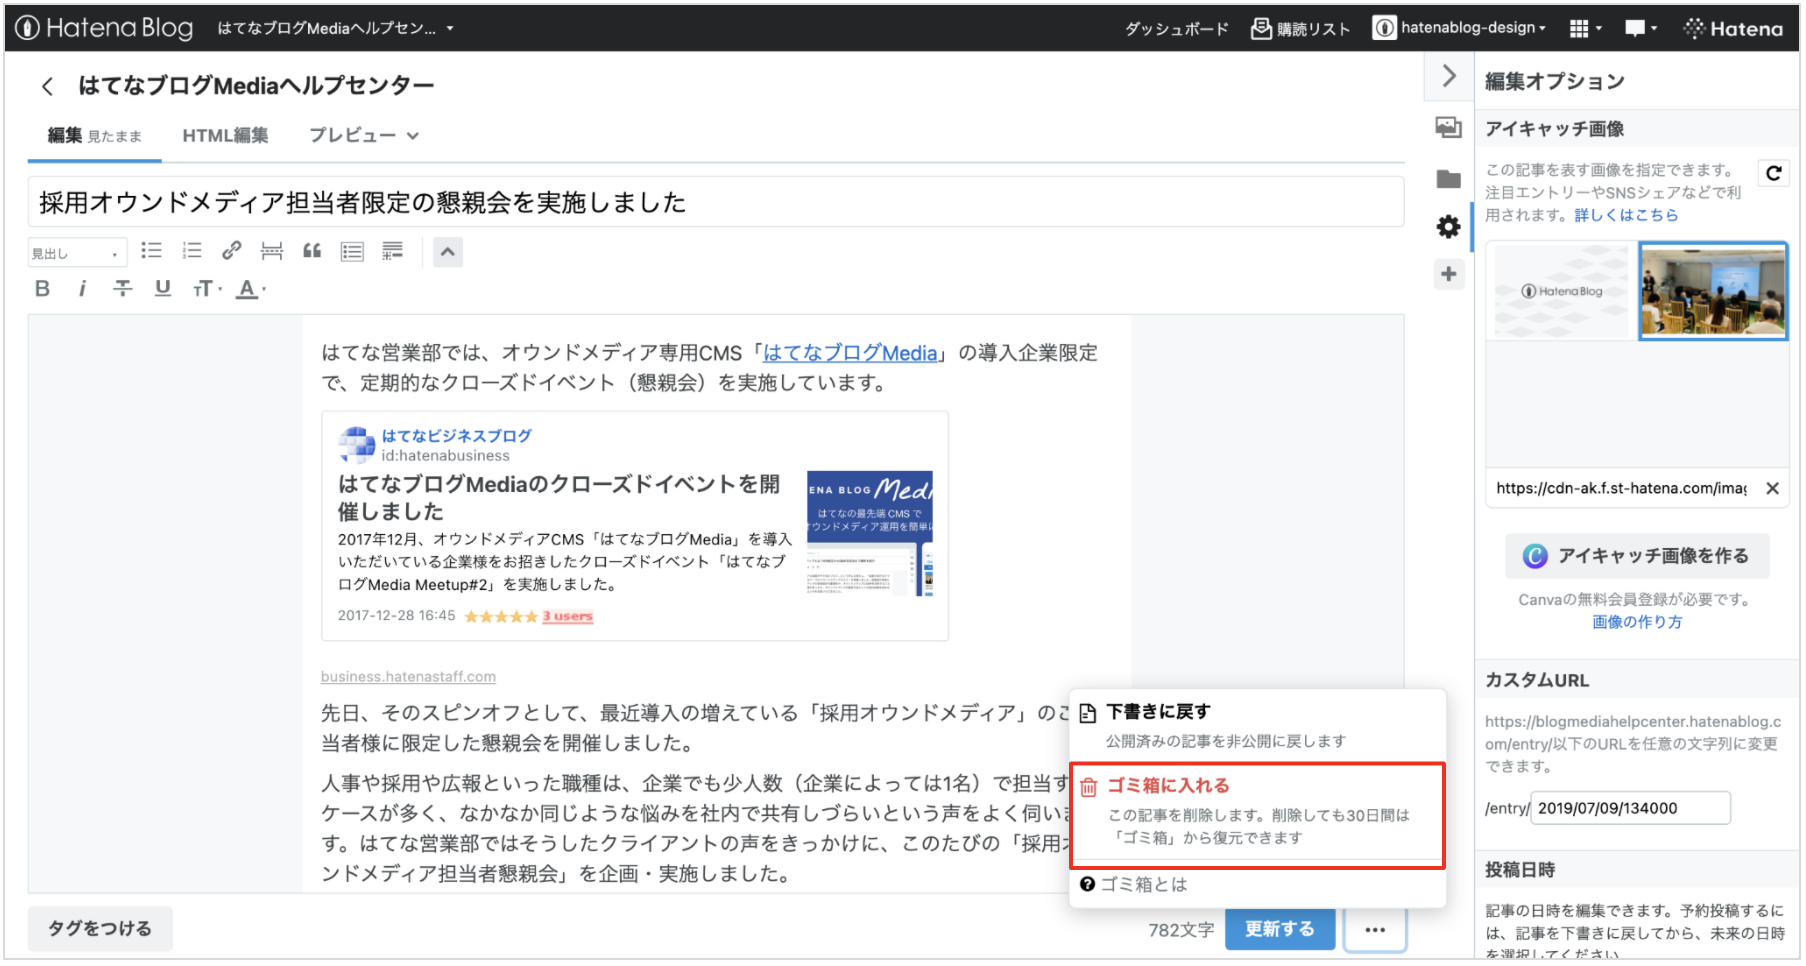Apply strikethrough formatting

tap(122, 289)
